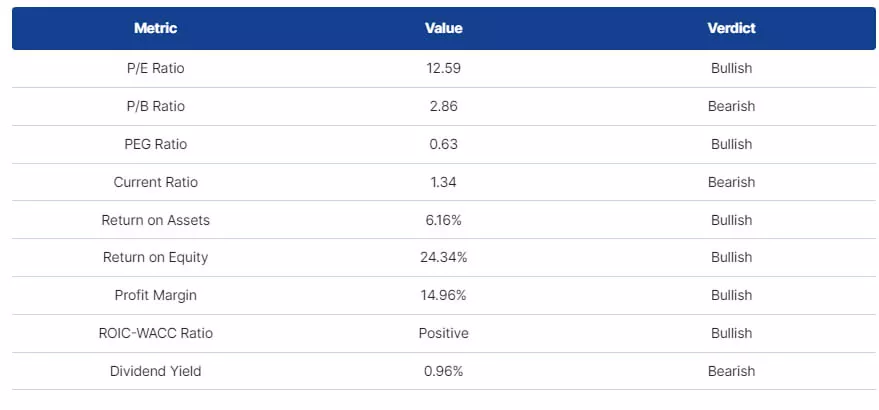Select the P/B Ratio row label
879x410 pixels.
coord(155,106)
